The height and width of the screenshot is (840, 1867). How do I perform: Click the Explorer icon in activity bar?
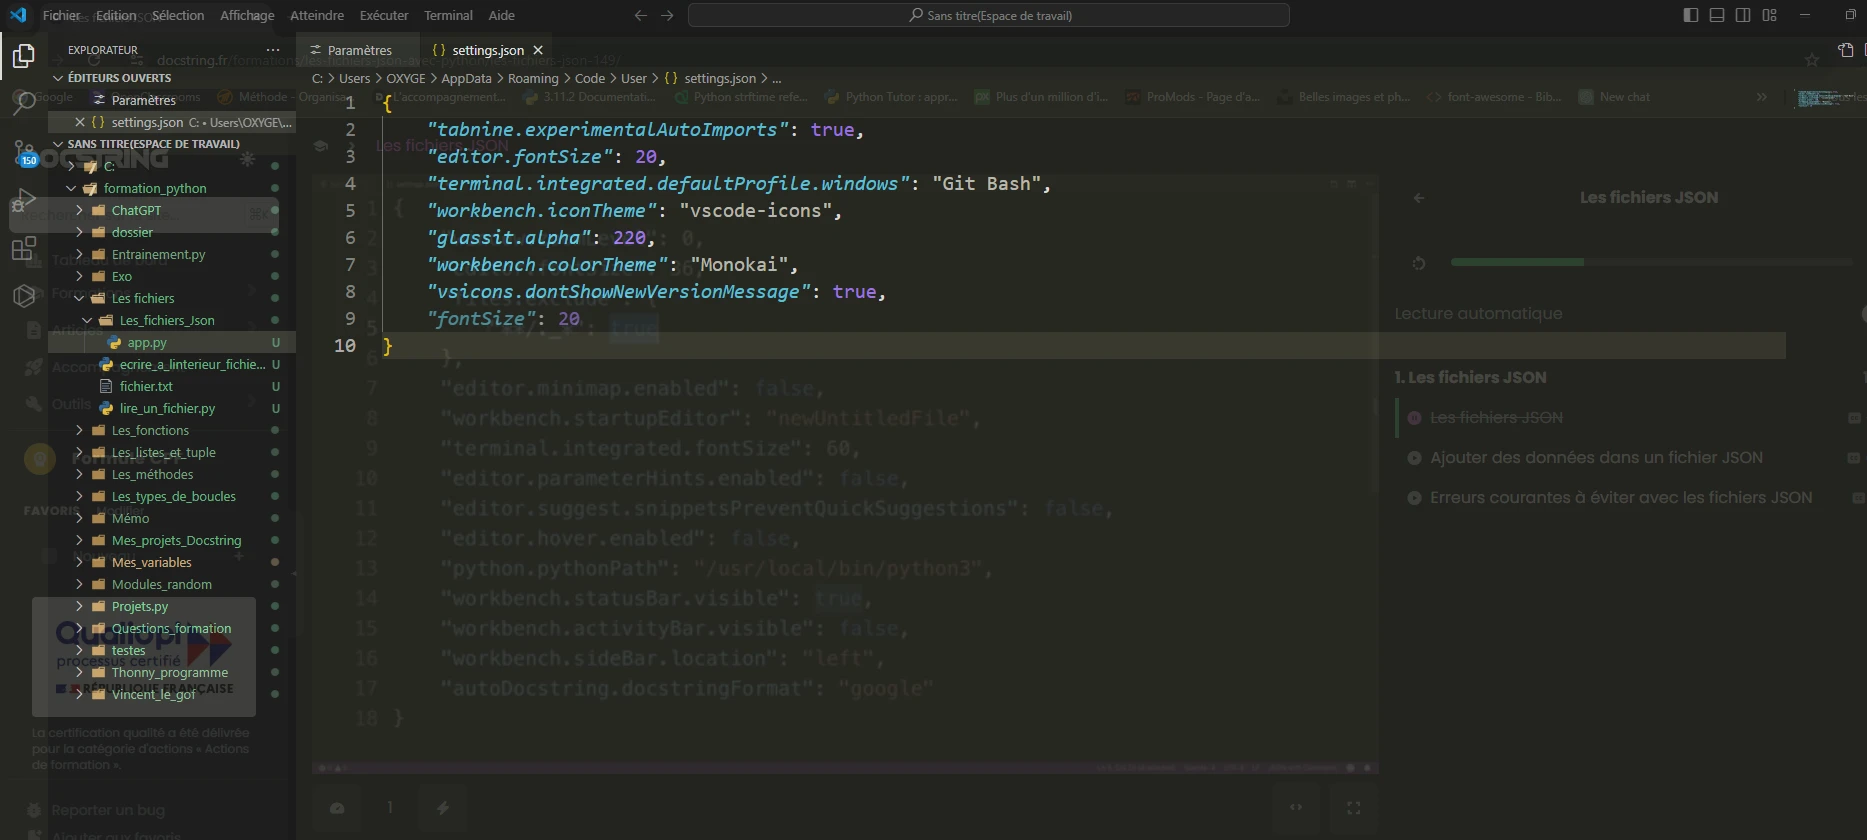(x=23, y=56)
